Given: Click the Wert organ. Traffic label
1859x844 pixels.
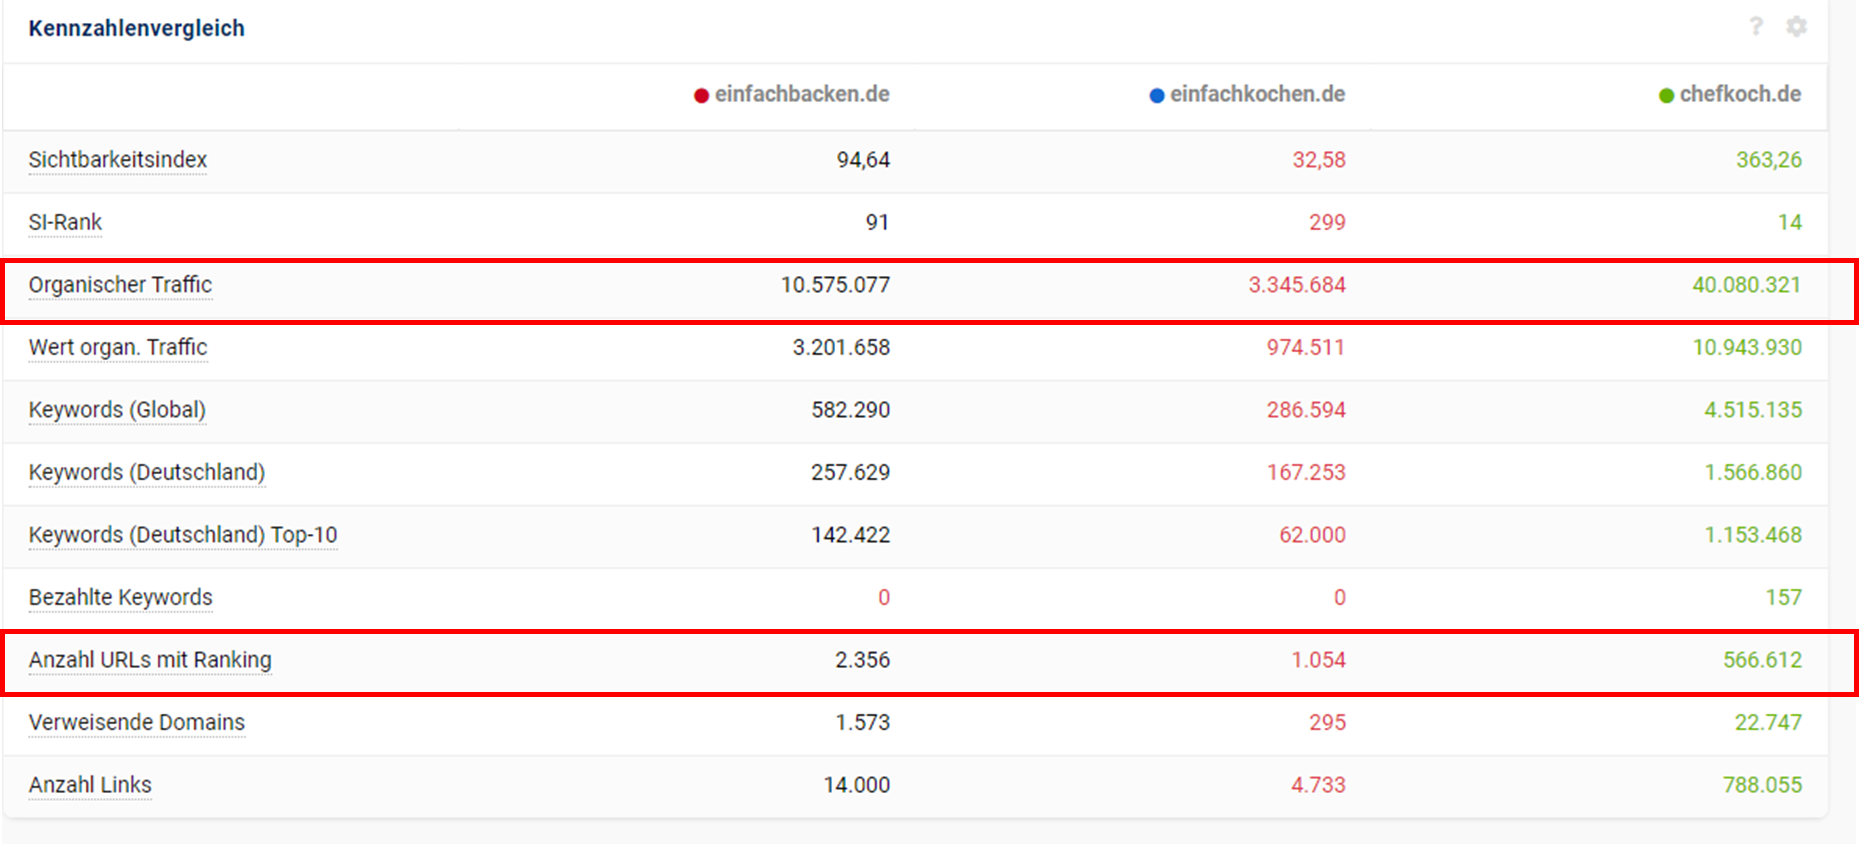Looking at the screenshot, I should point(118,347).
